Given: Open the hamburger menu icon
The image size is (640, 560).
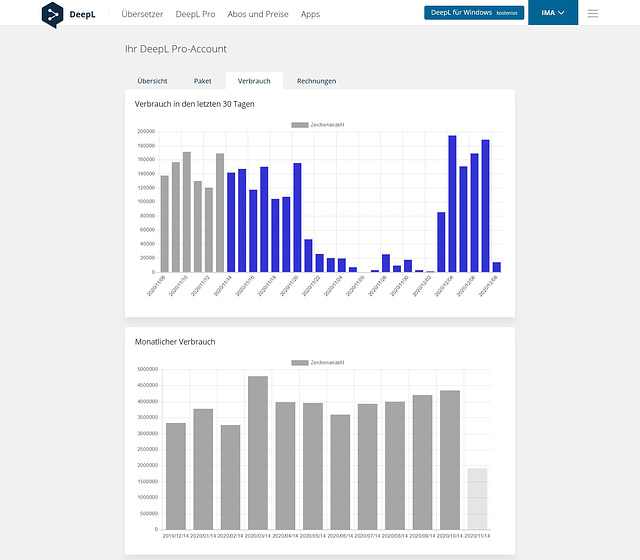Looking at the screenshot, I should (x=593, y=13).
